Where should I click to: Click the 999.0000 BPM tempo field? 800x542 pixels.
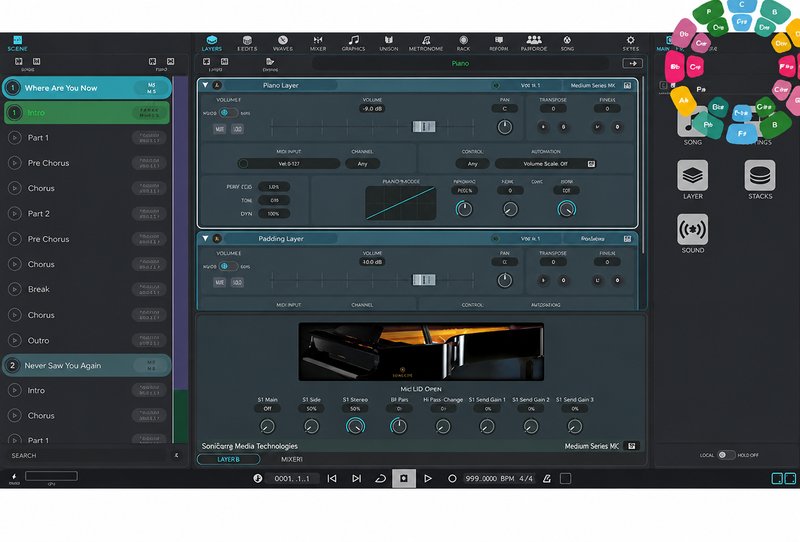click(x=489, y=479)
